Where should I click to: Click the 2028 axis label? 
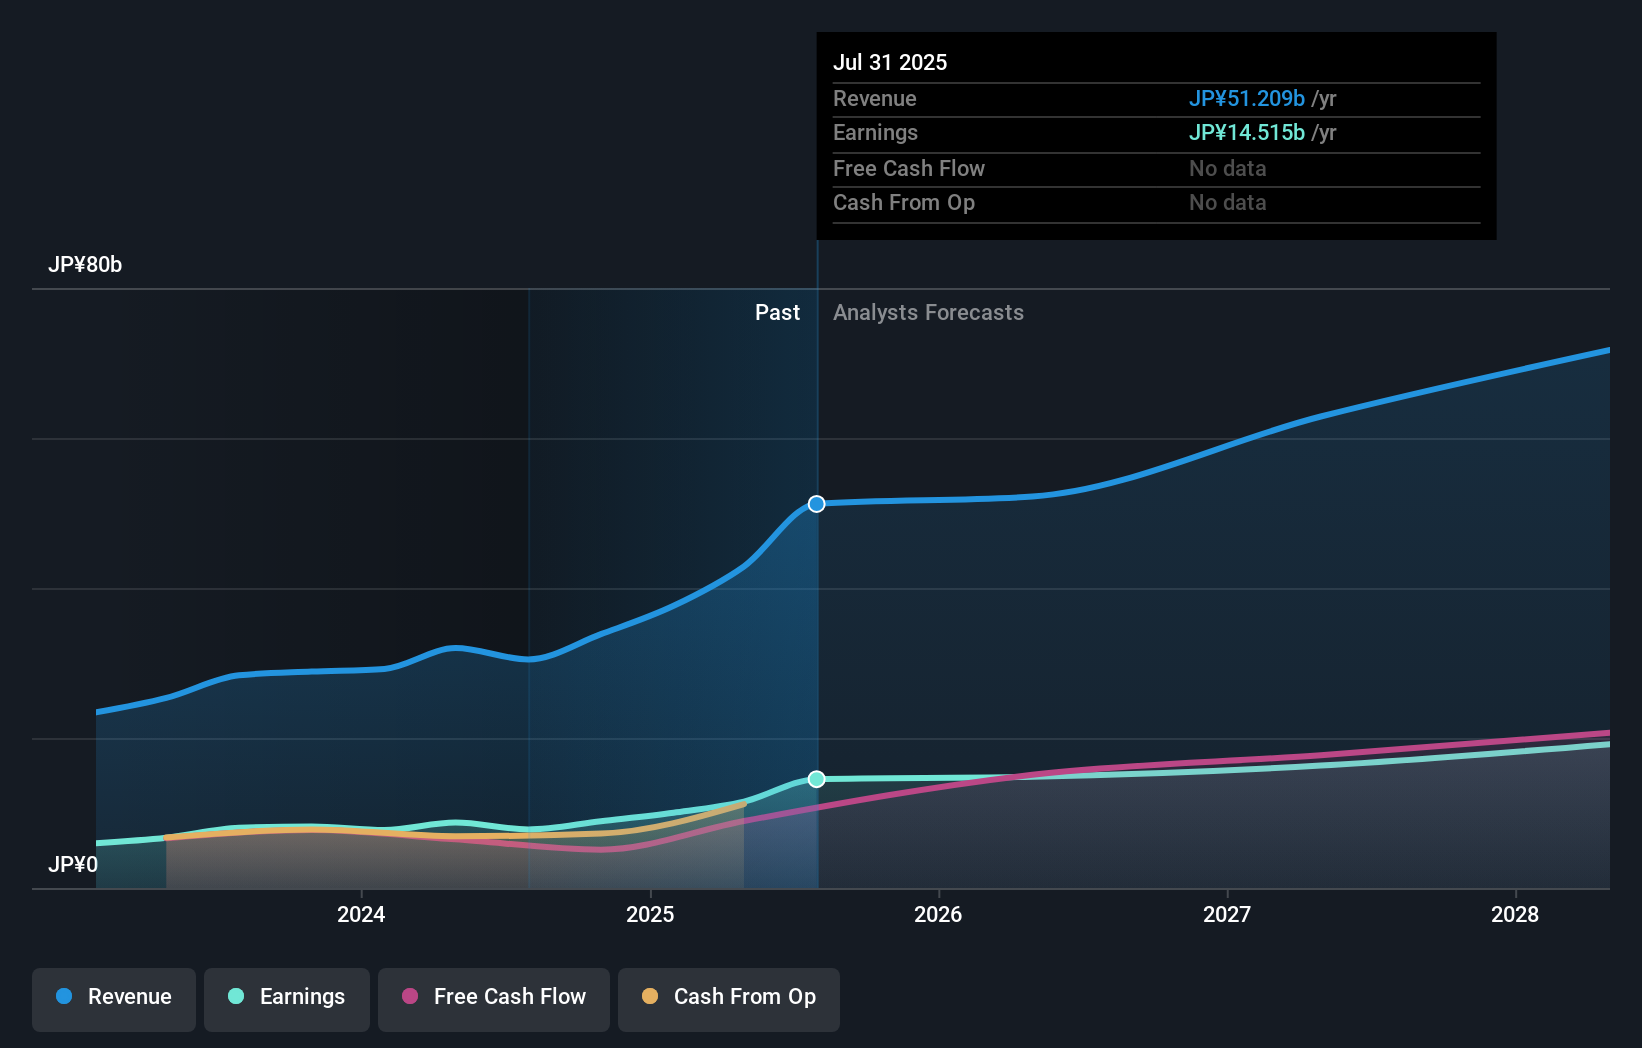[1515, 914]
